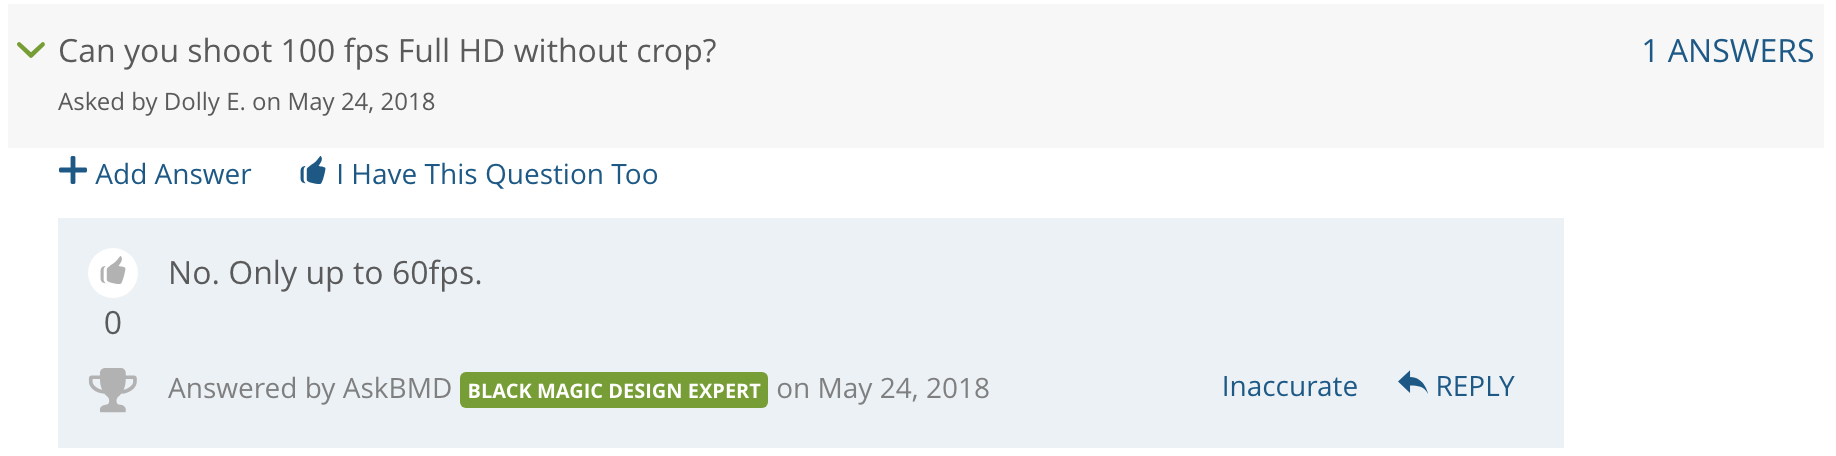Viewport: 1836px width, 456px height.
Task: Upvote the answer with the round thumbs-up icon
Action: click(x=113, y=272)
